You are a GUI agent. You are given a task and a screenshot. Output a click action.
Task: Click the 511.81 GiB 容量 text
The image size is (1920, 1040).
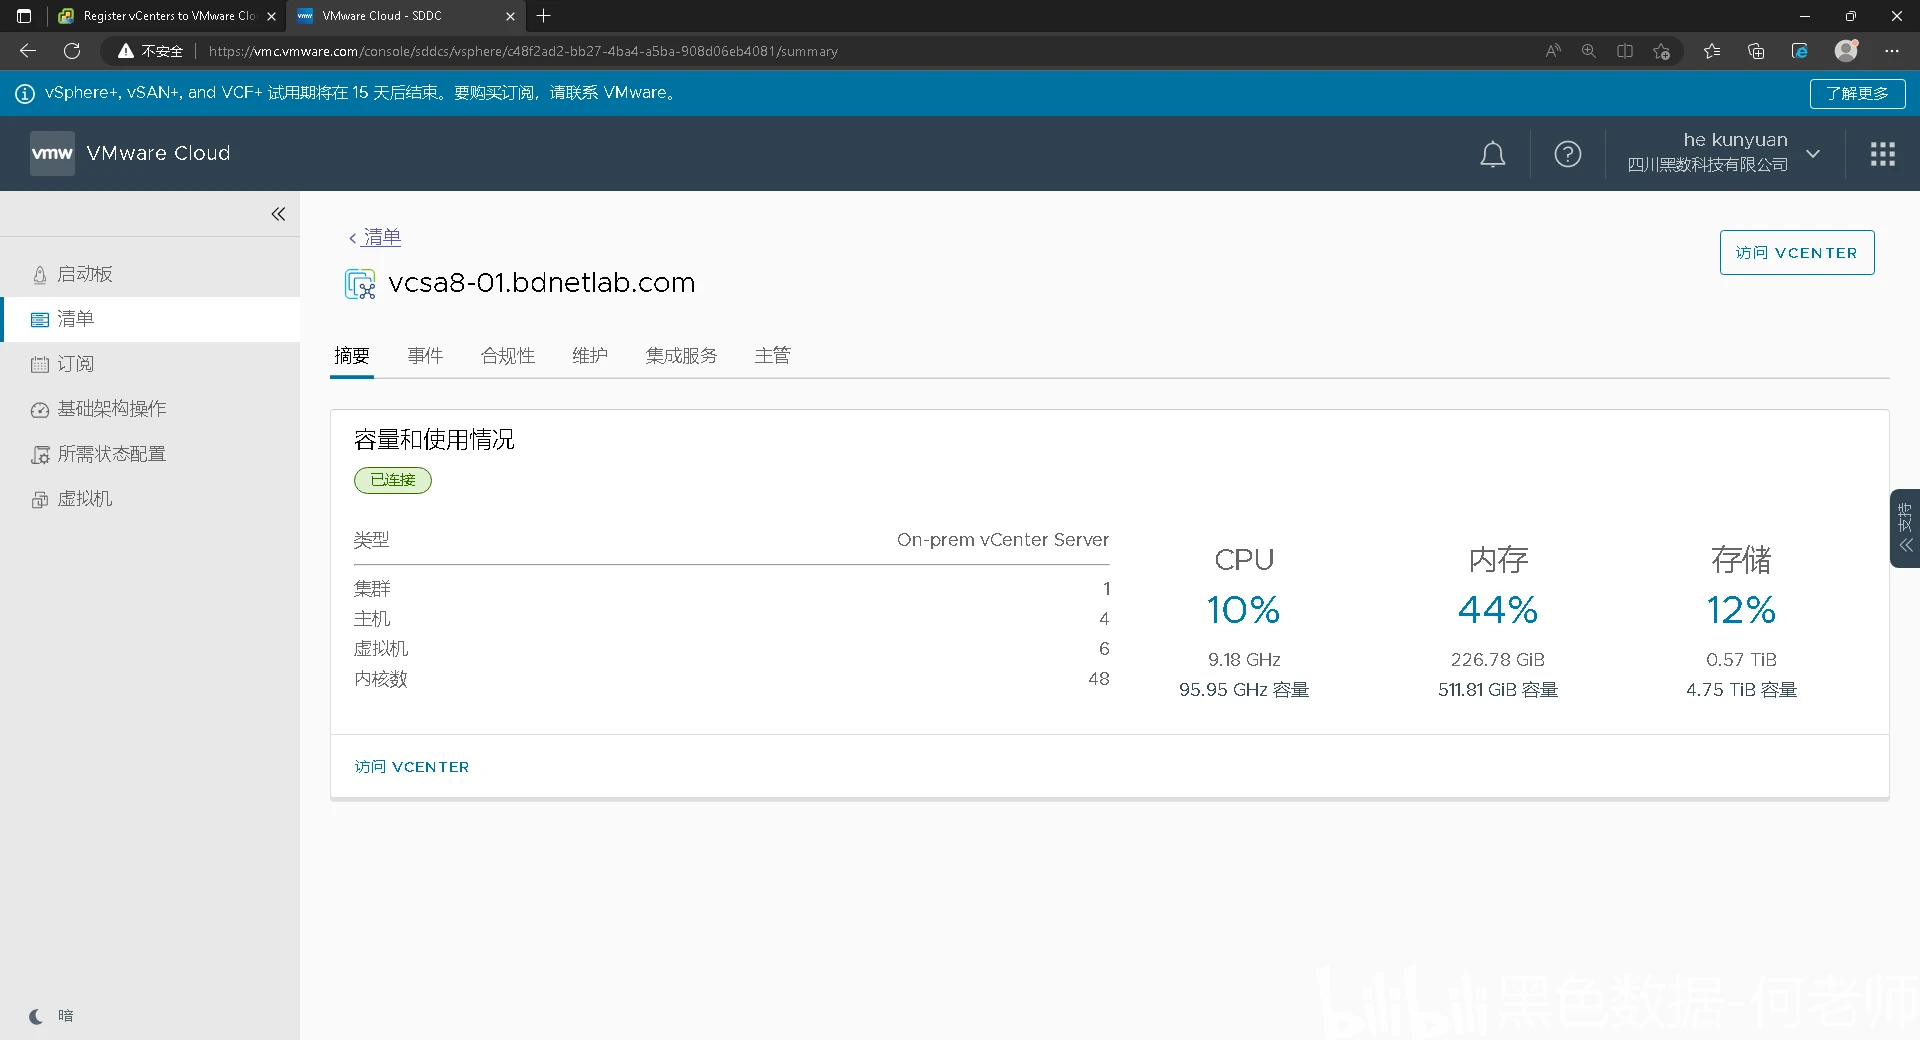coord(1497,690)
